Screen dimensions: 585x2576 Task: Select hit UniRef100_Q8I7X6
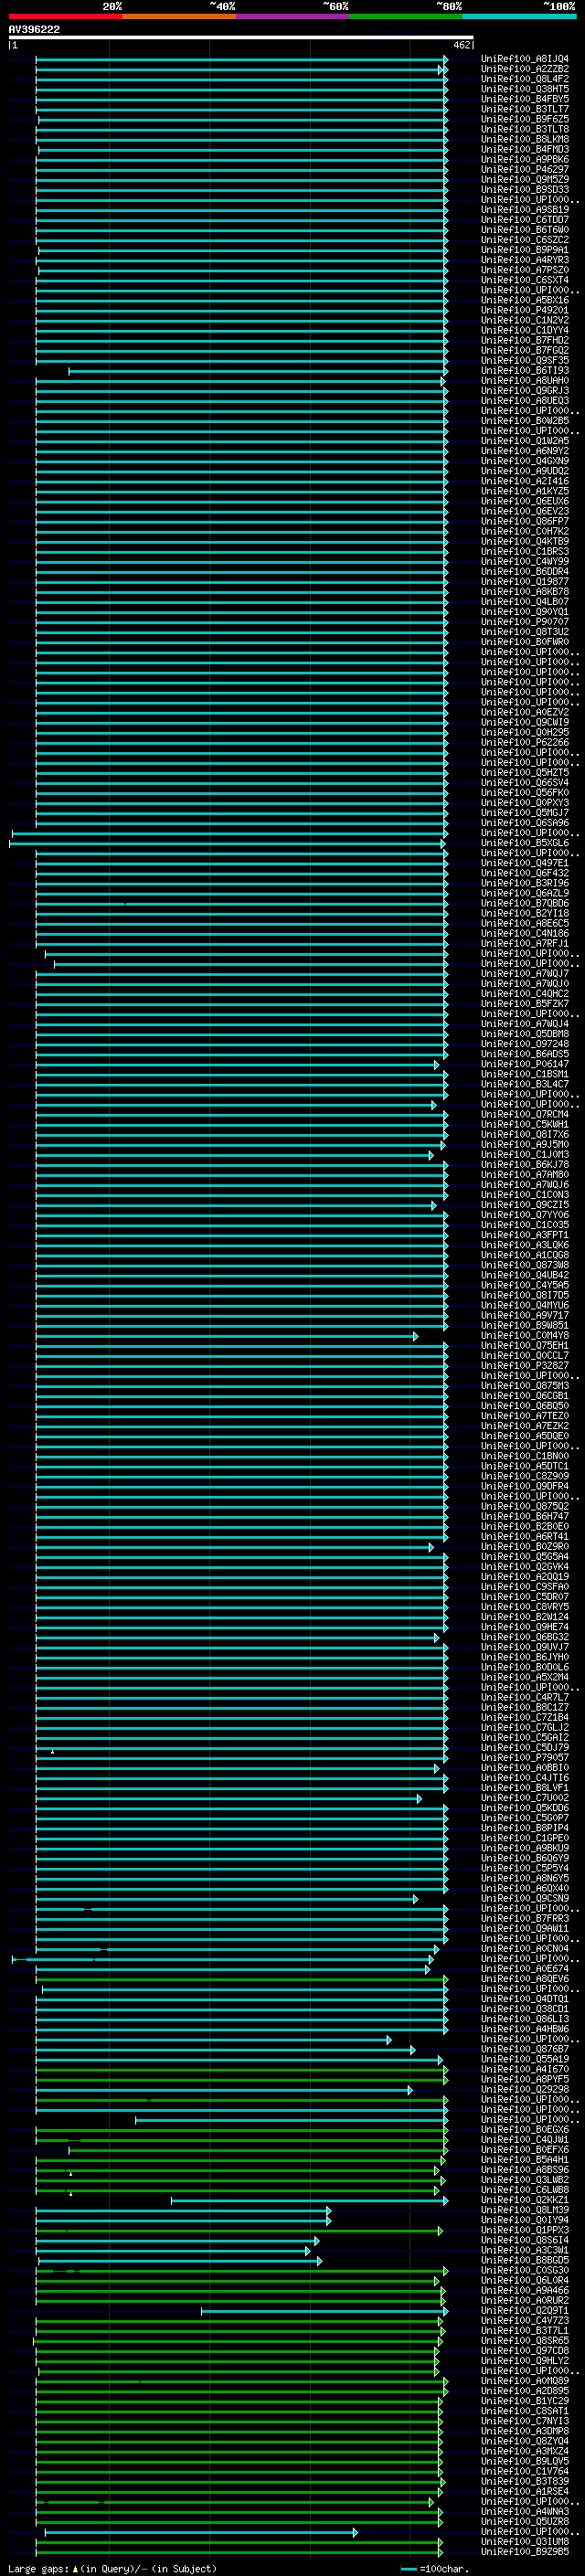(524, 1134)
